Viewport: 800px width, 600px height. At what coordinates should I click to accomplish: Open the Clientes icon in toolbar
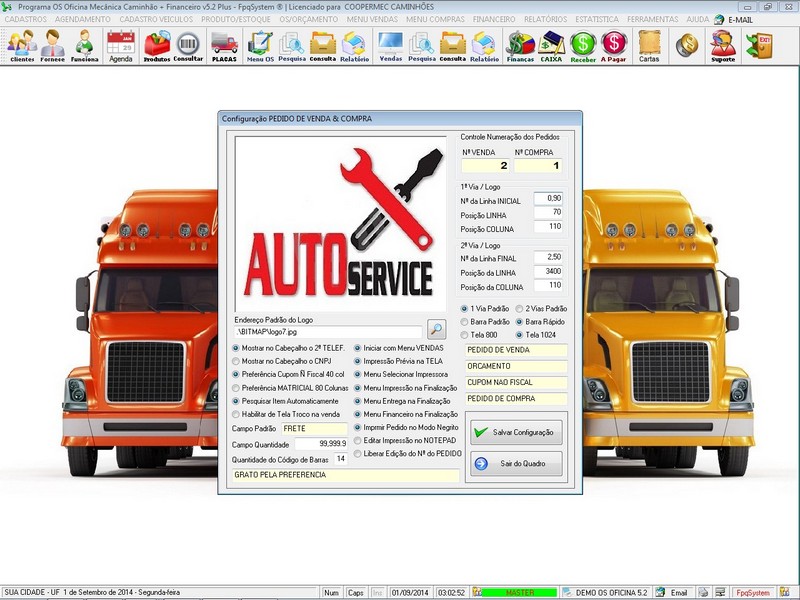[x=22, y=46]
